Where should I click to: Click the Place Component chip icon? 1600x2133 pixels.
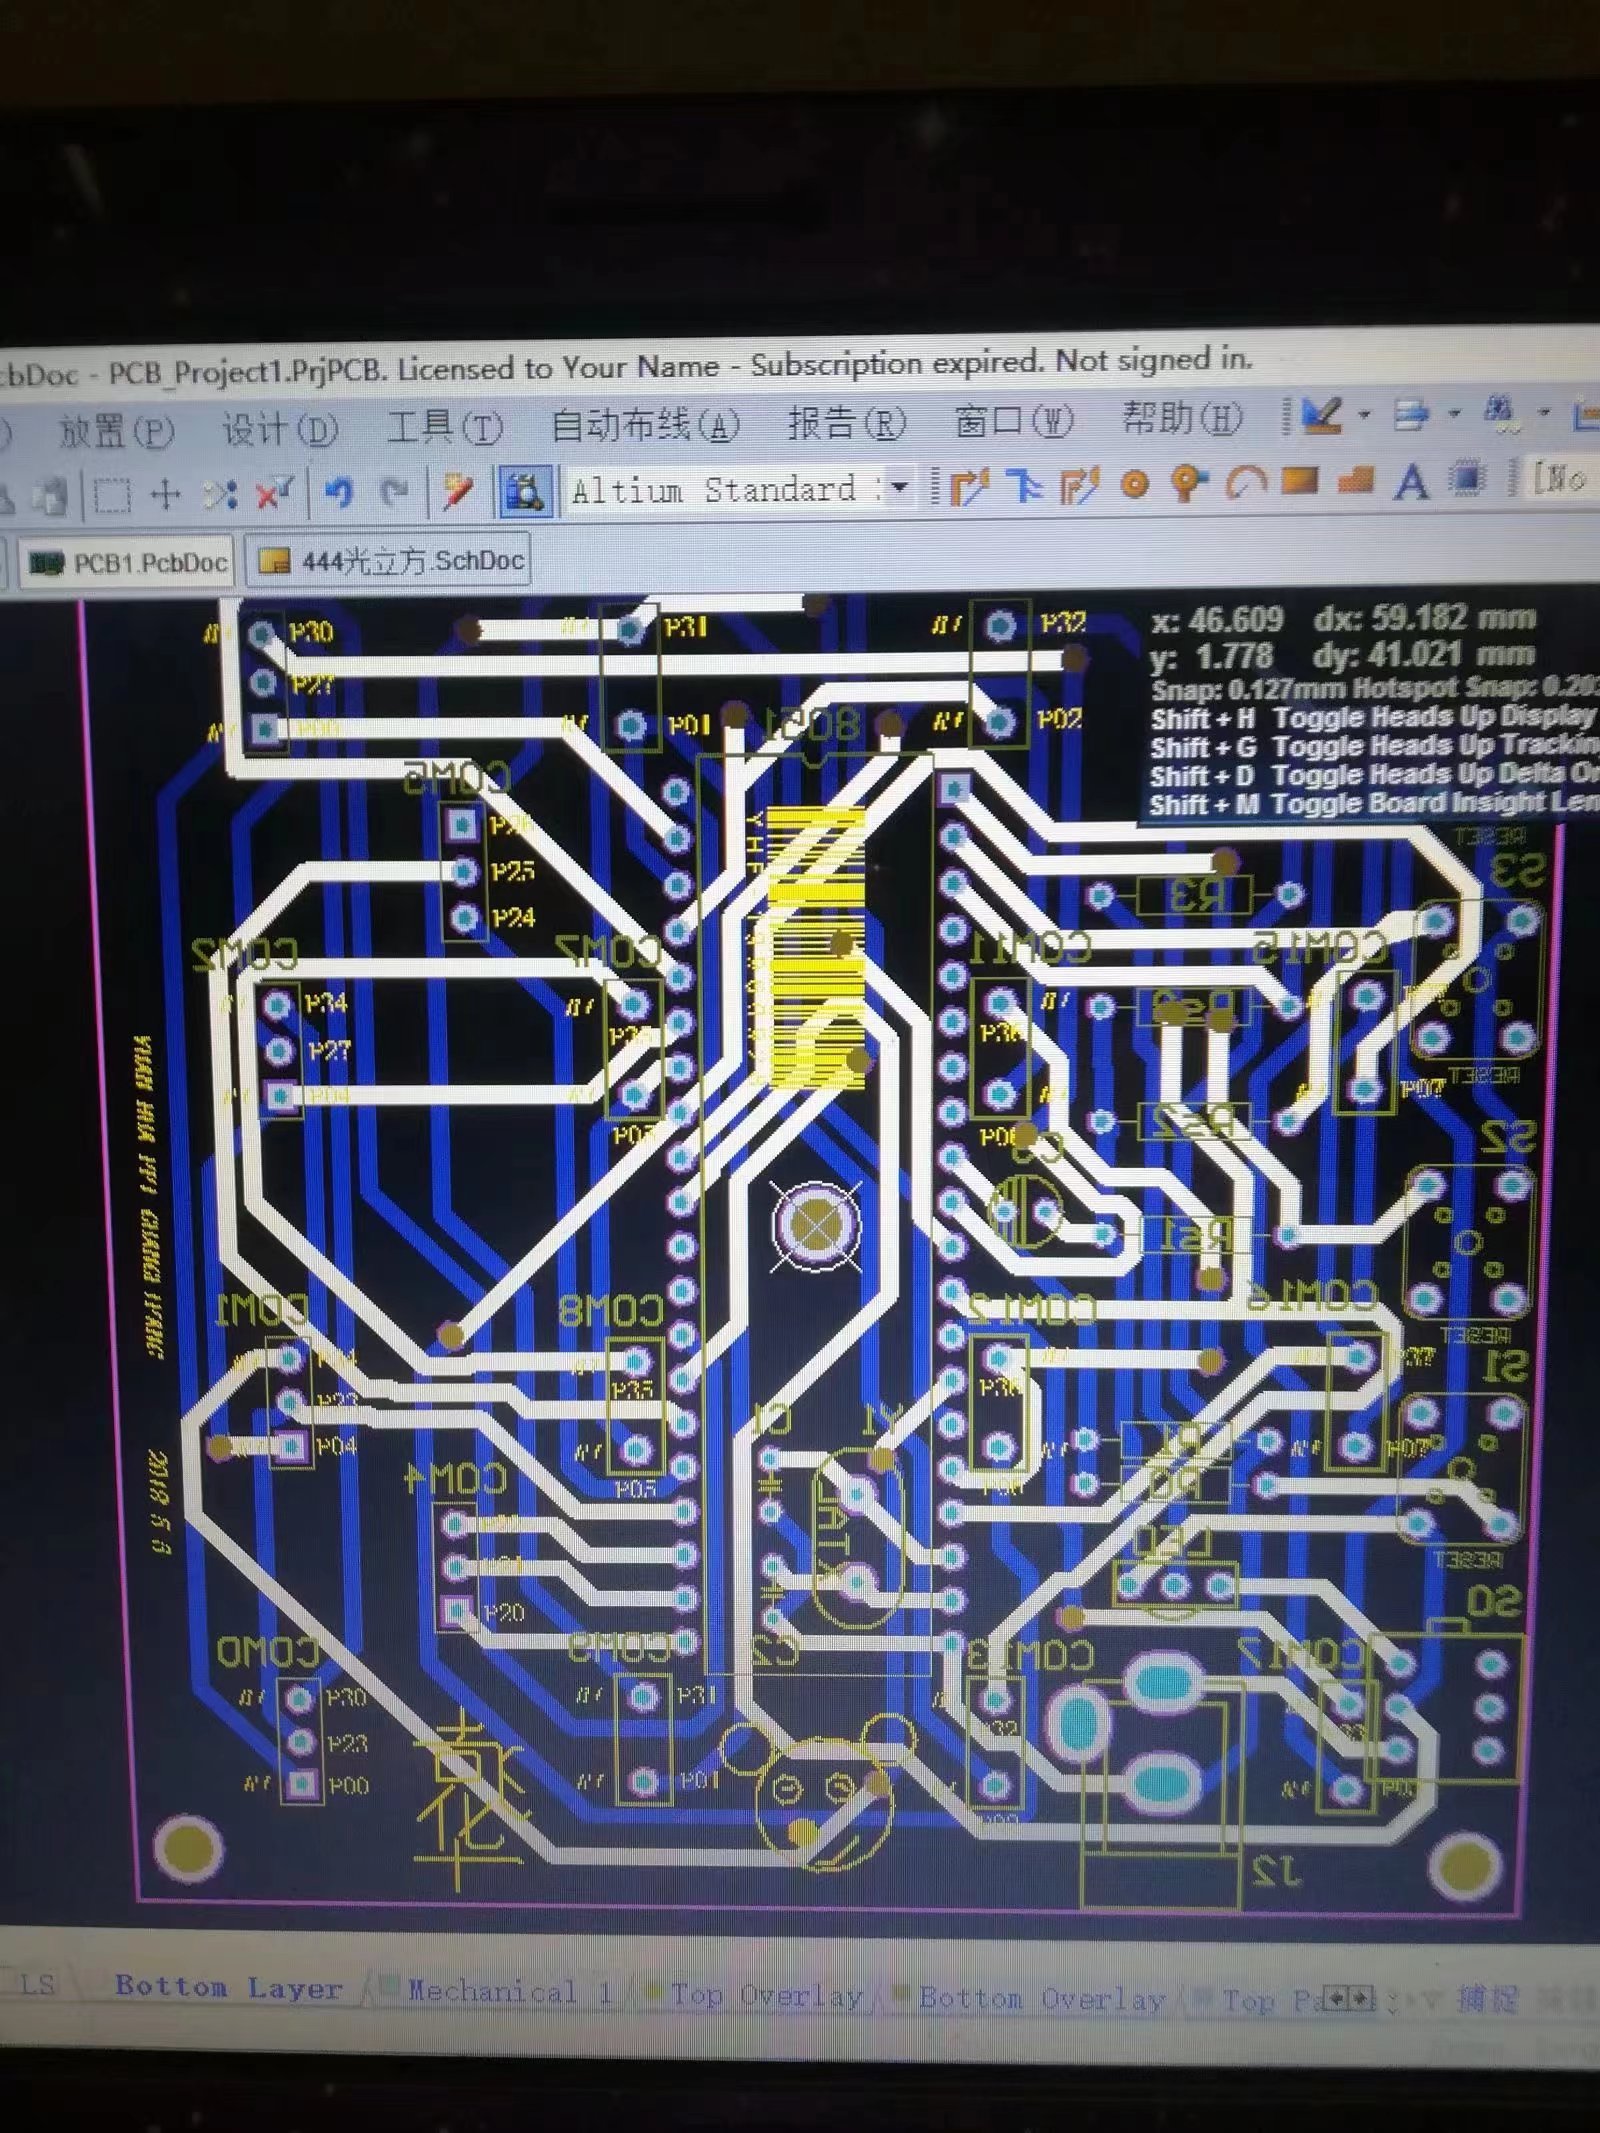(x=1467, y=480)
